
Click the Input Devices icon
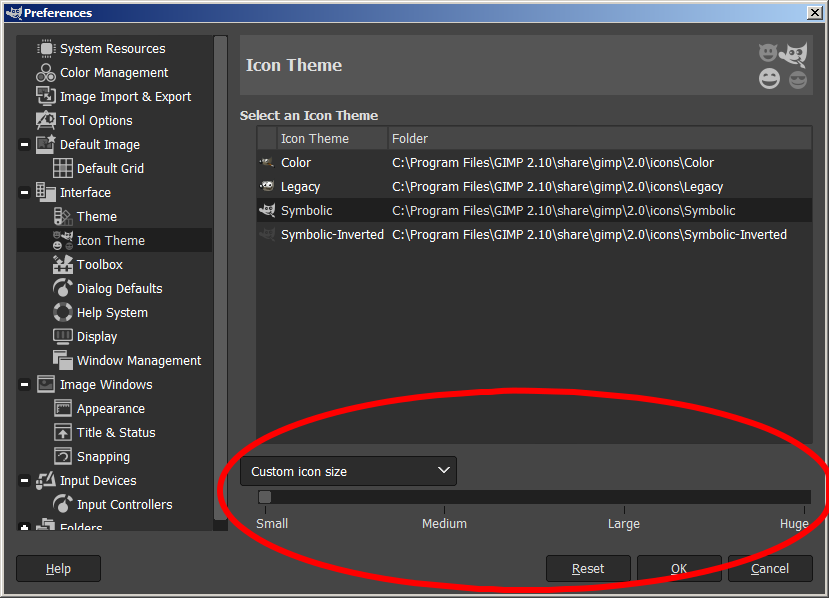(x=45, y=480)
